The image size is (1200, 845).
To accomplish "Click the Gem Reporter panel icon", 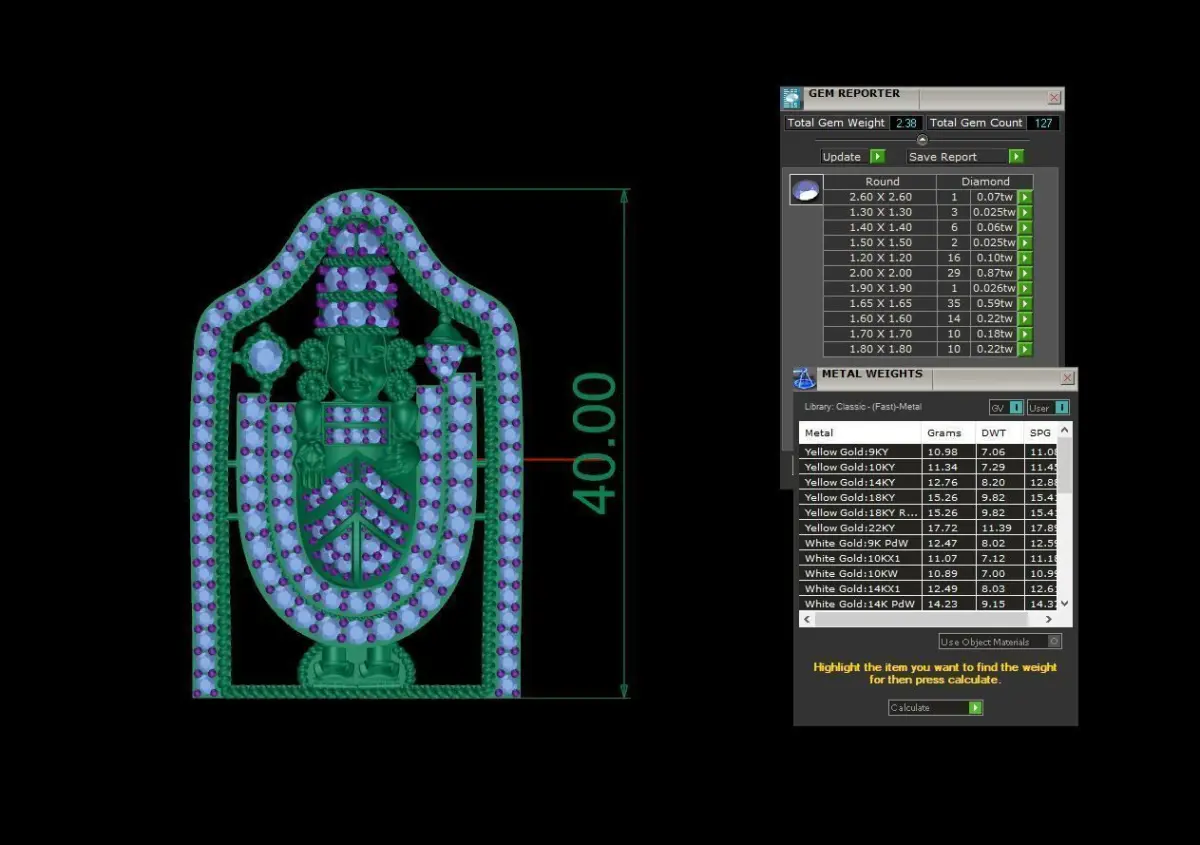I will (792, 98).
